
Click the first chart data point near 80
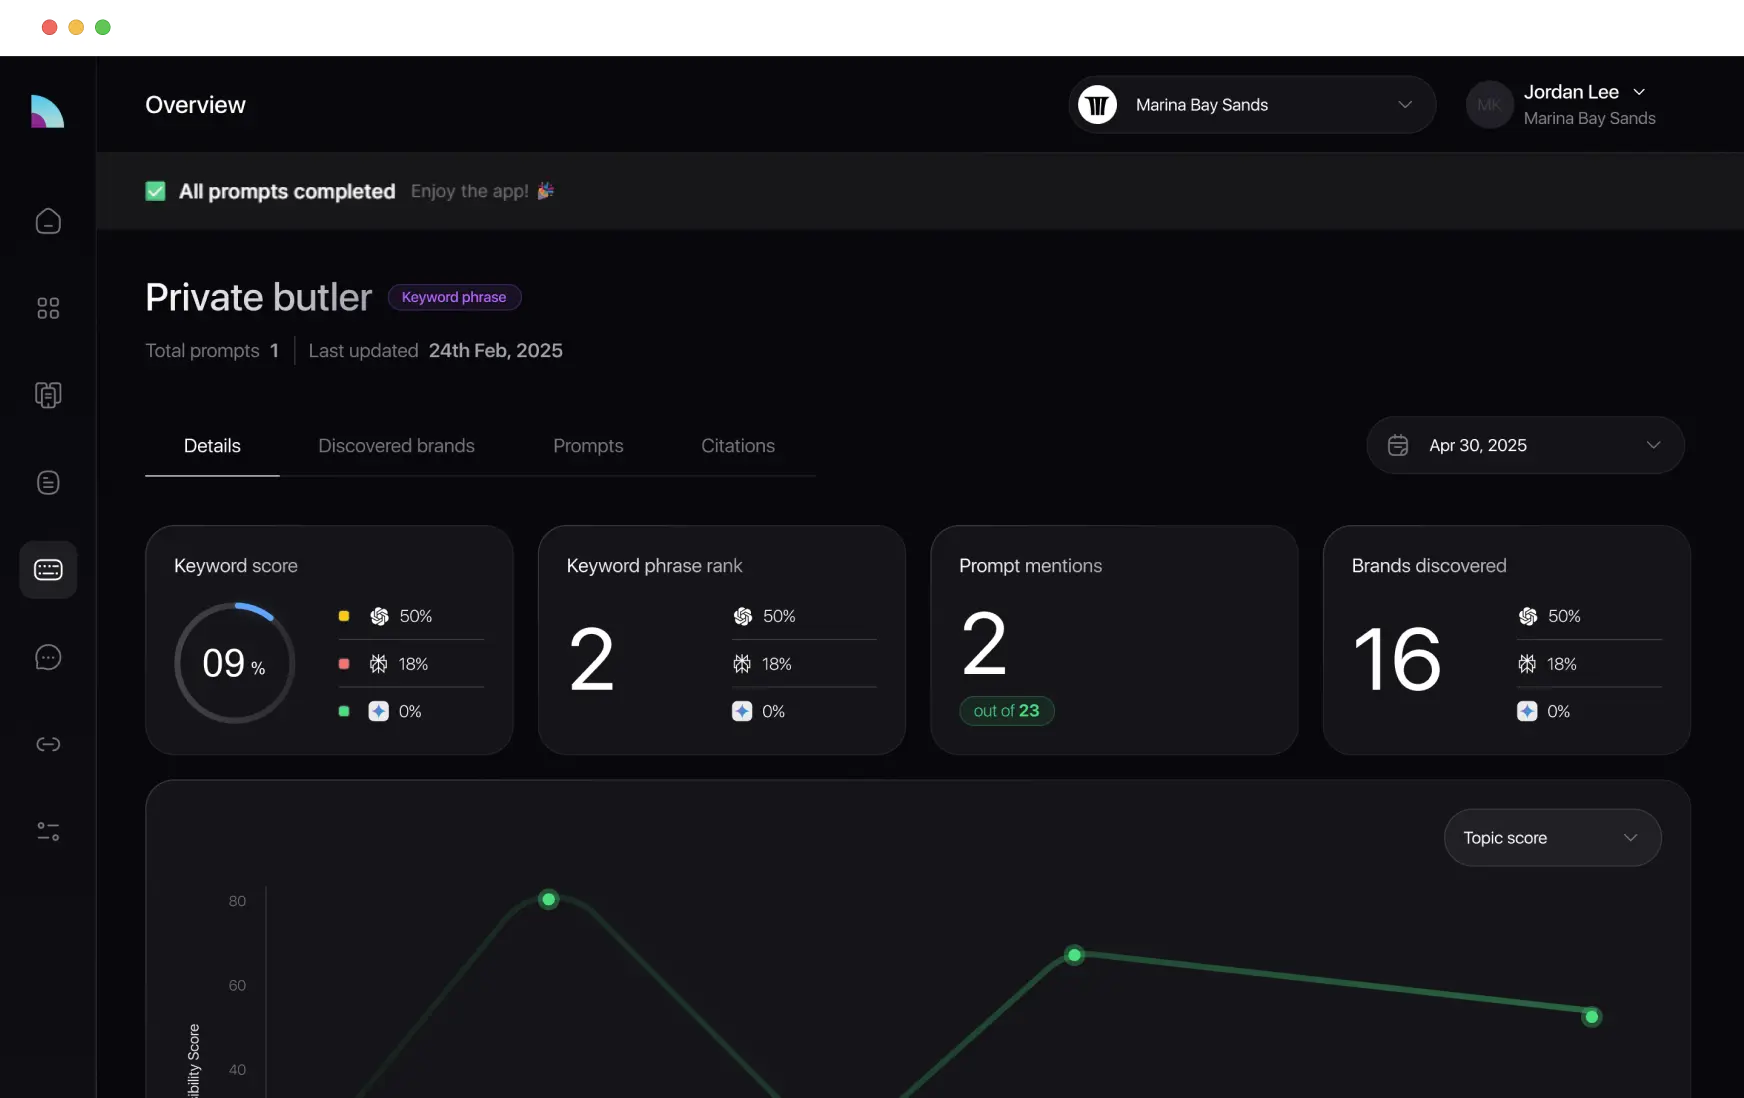548,900
